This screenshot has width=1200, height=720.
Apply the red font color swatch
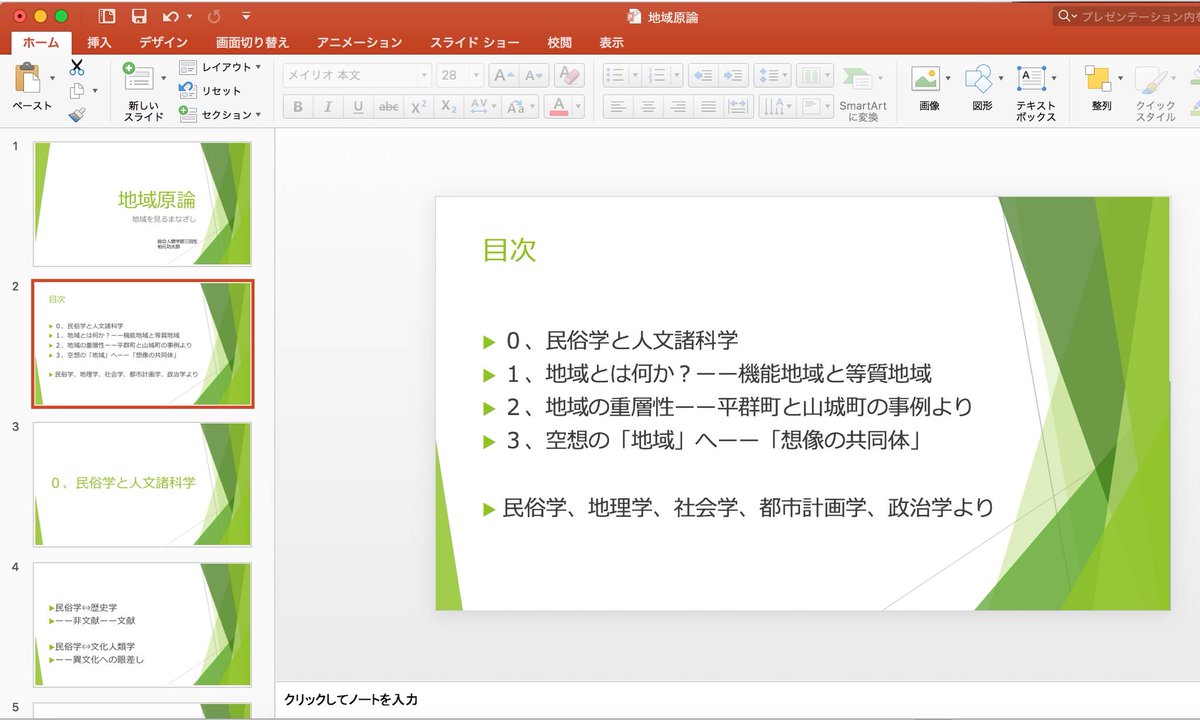tap(559, 106)
